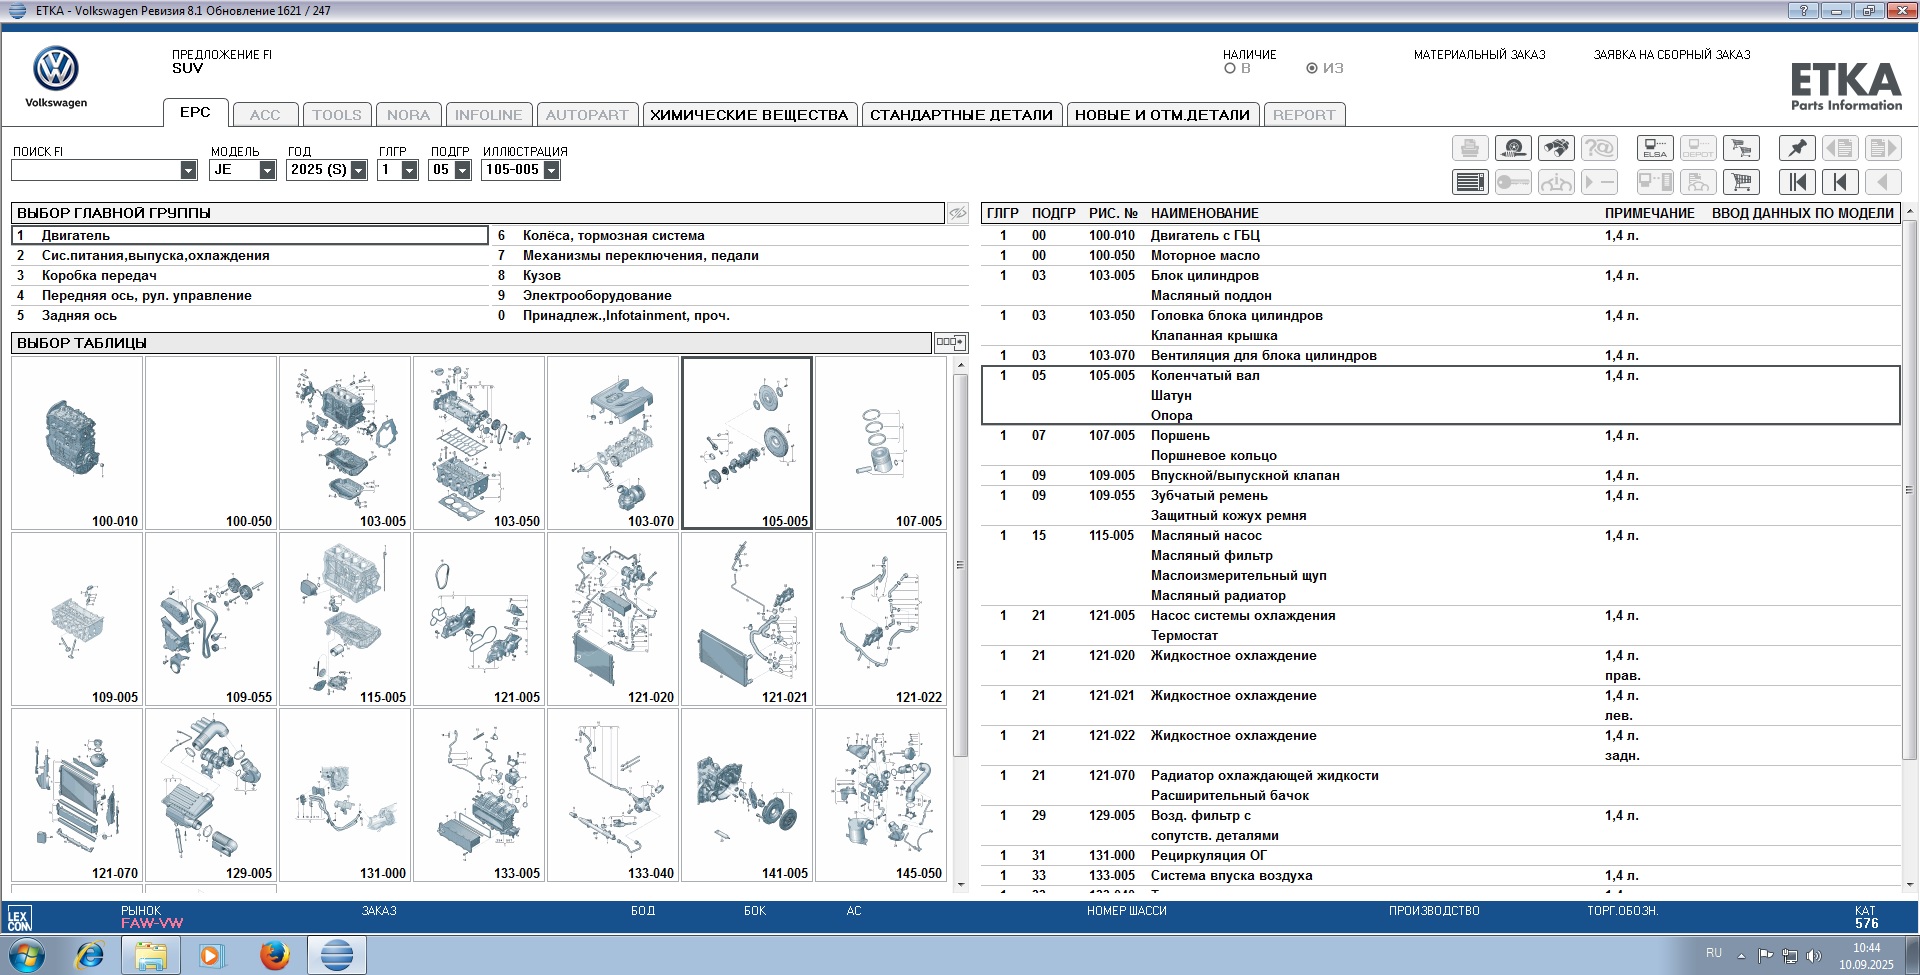Open the ИЛЛЮСТРАЦИЯ dropdown showing 105-005
This screenshot has height=975, width=1920.
pyautogui.click(x=551, y=170)
